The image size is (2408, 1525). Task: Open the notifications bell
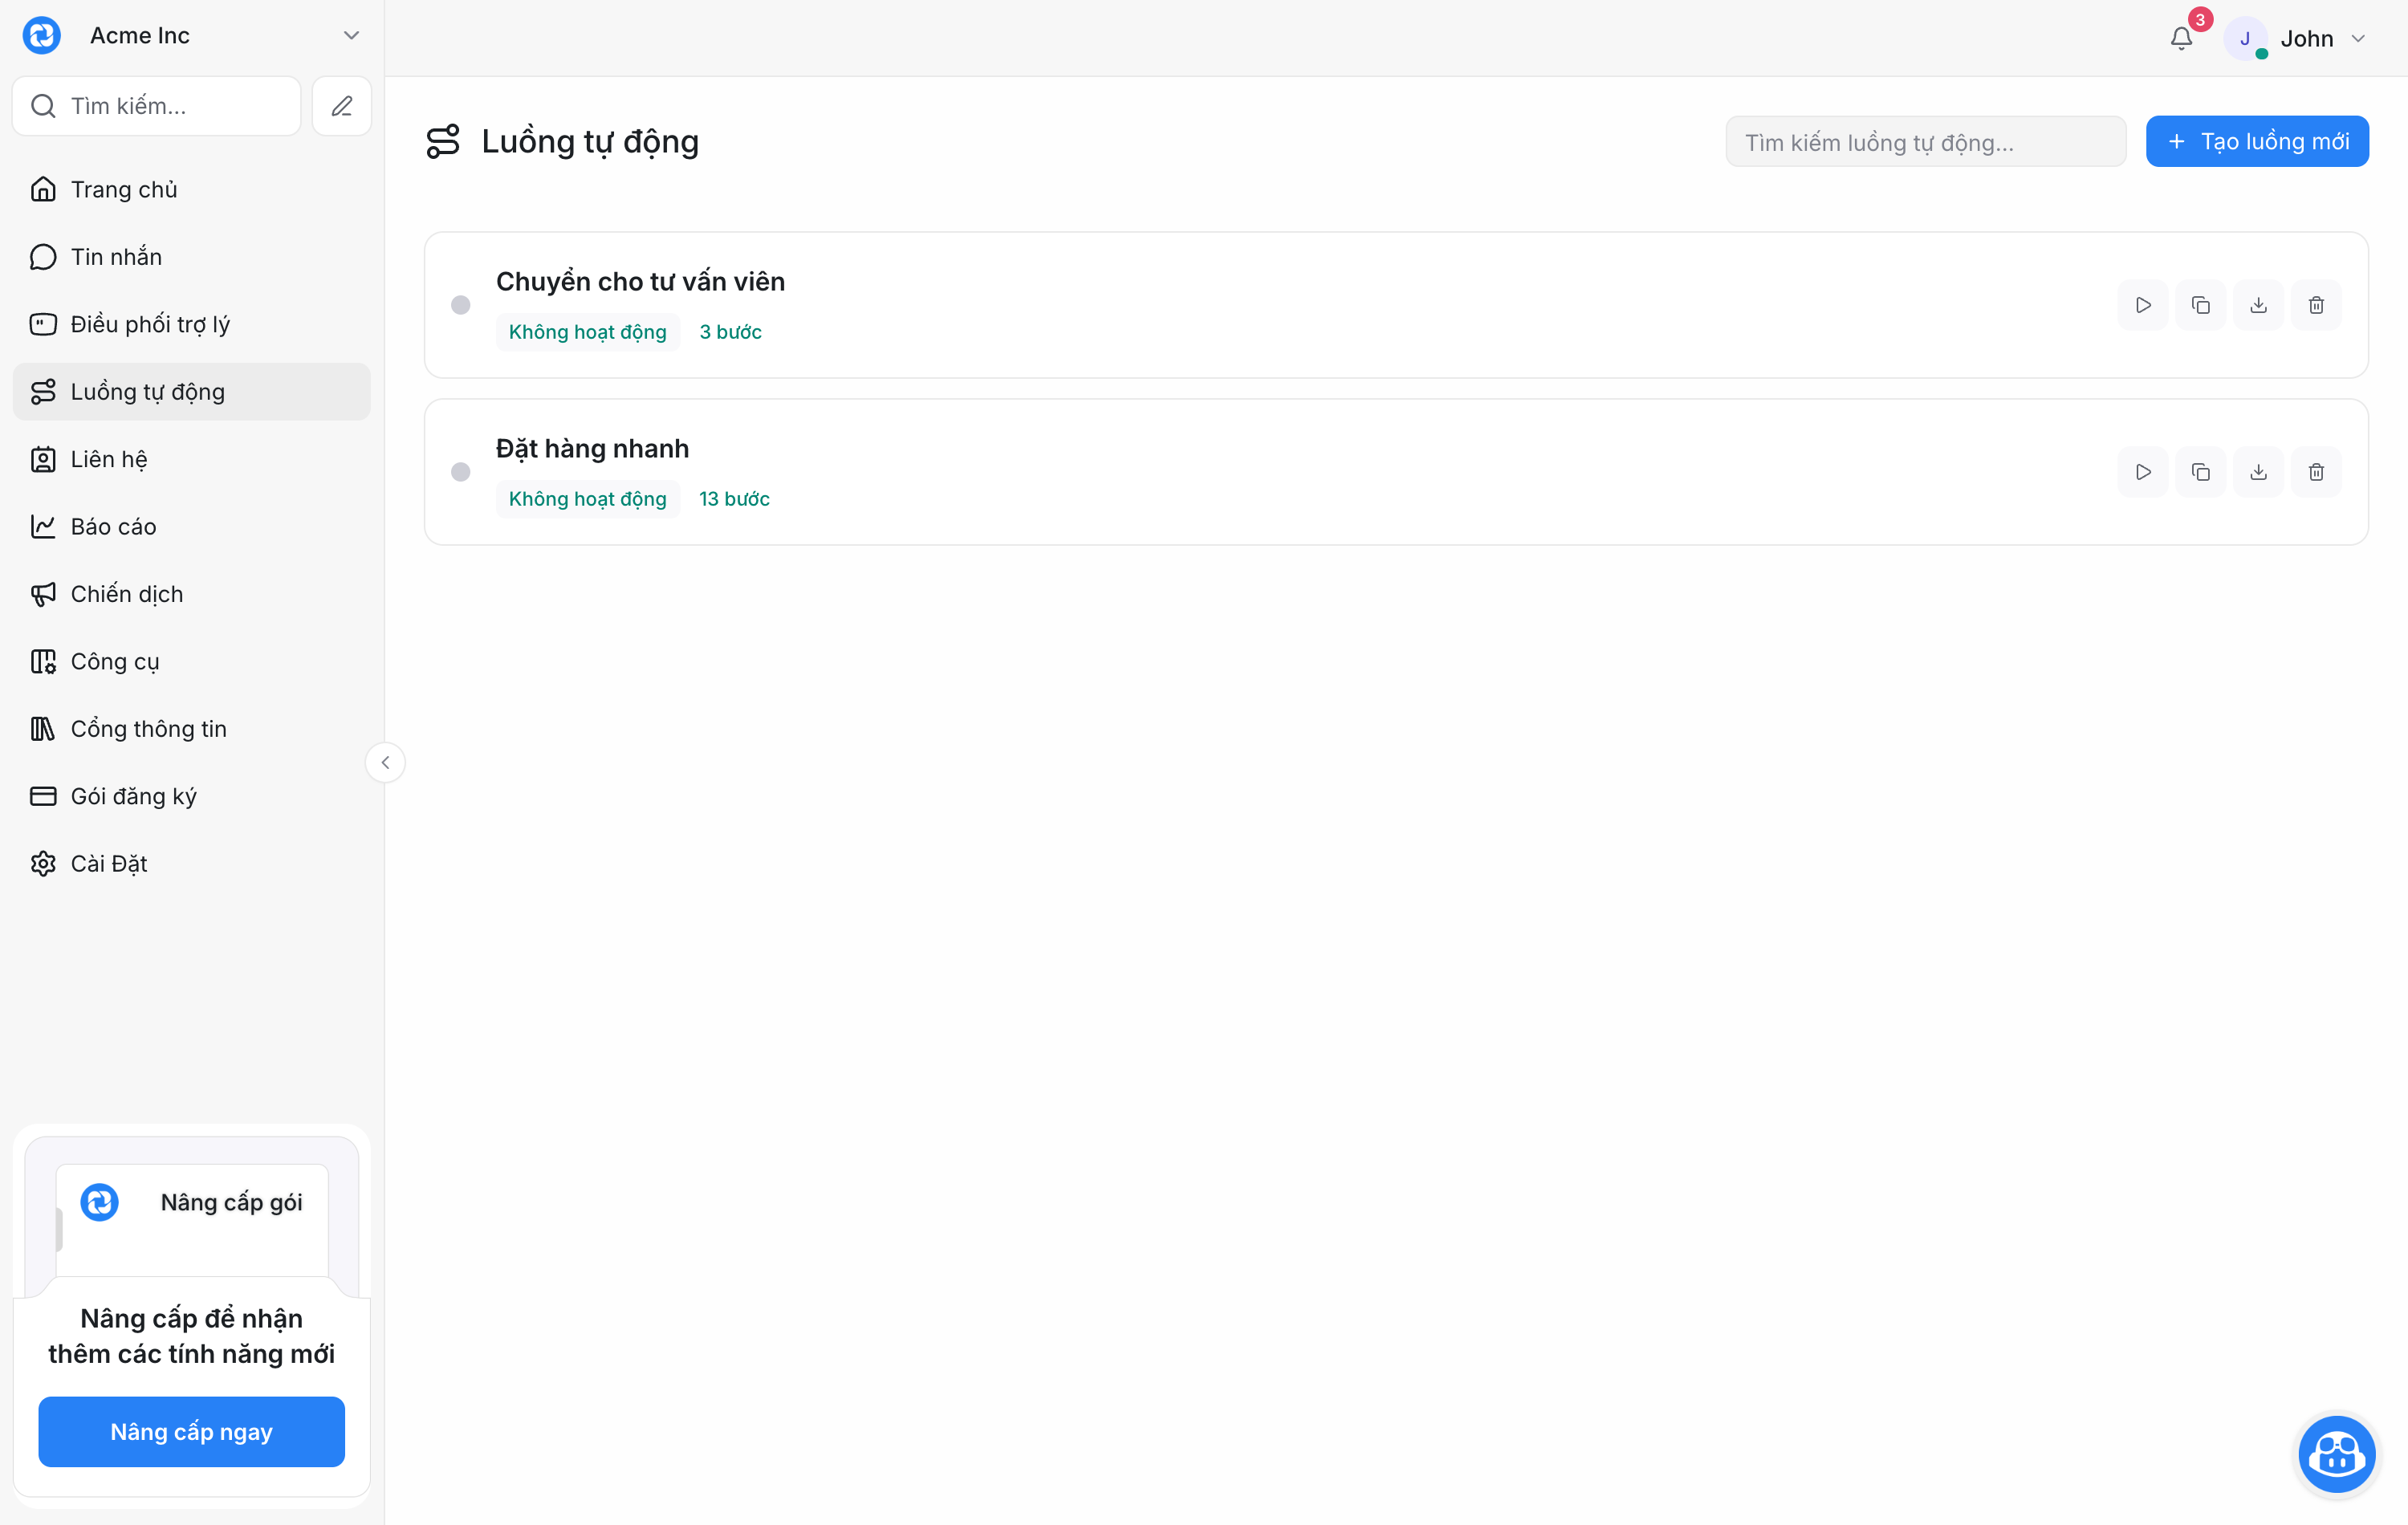2181,39
